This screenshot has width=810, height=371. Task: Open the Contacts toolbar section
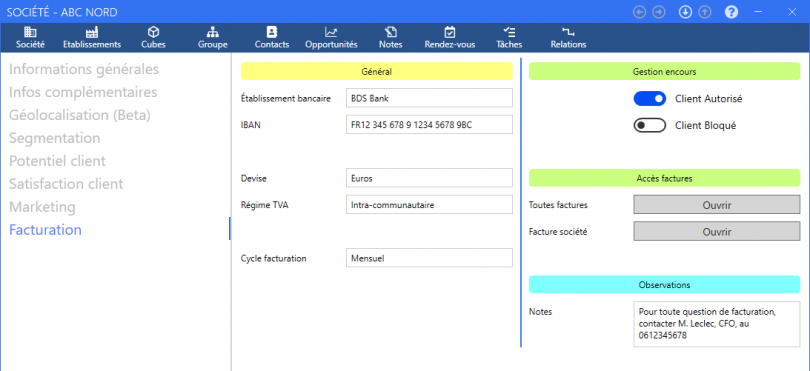[x=272, y=38]
